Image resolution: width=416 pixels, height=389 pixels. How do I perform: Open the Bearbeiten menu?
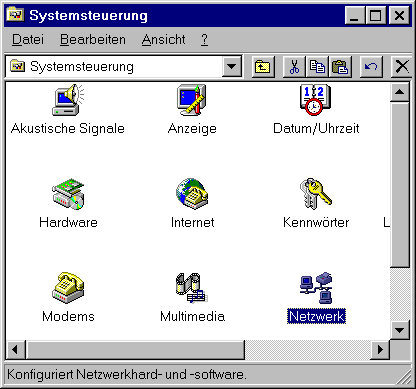(93, 40)
